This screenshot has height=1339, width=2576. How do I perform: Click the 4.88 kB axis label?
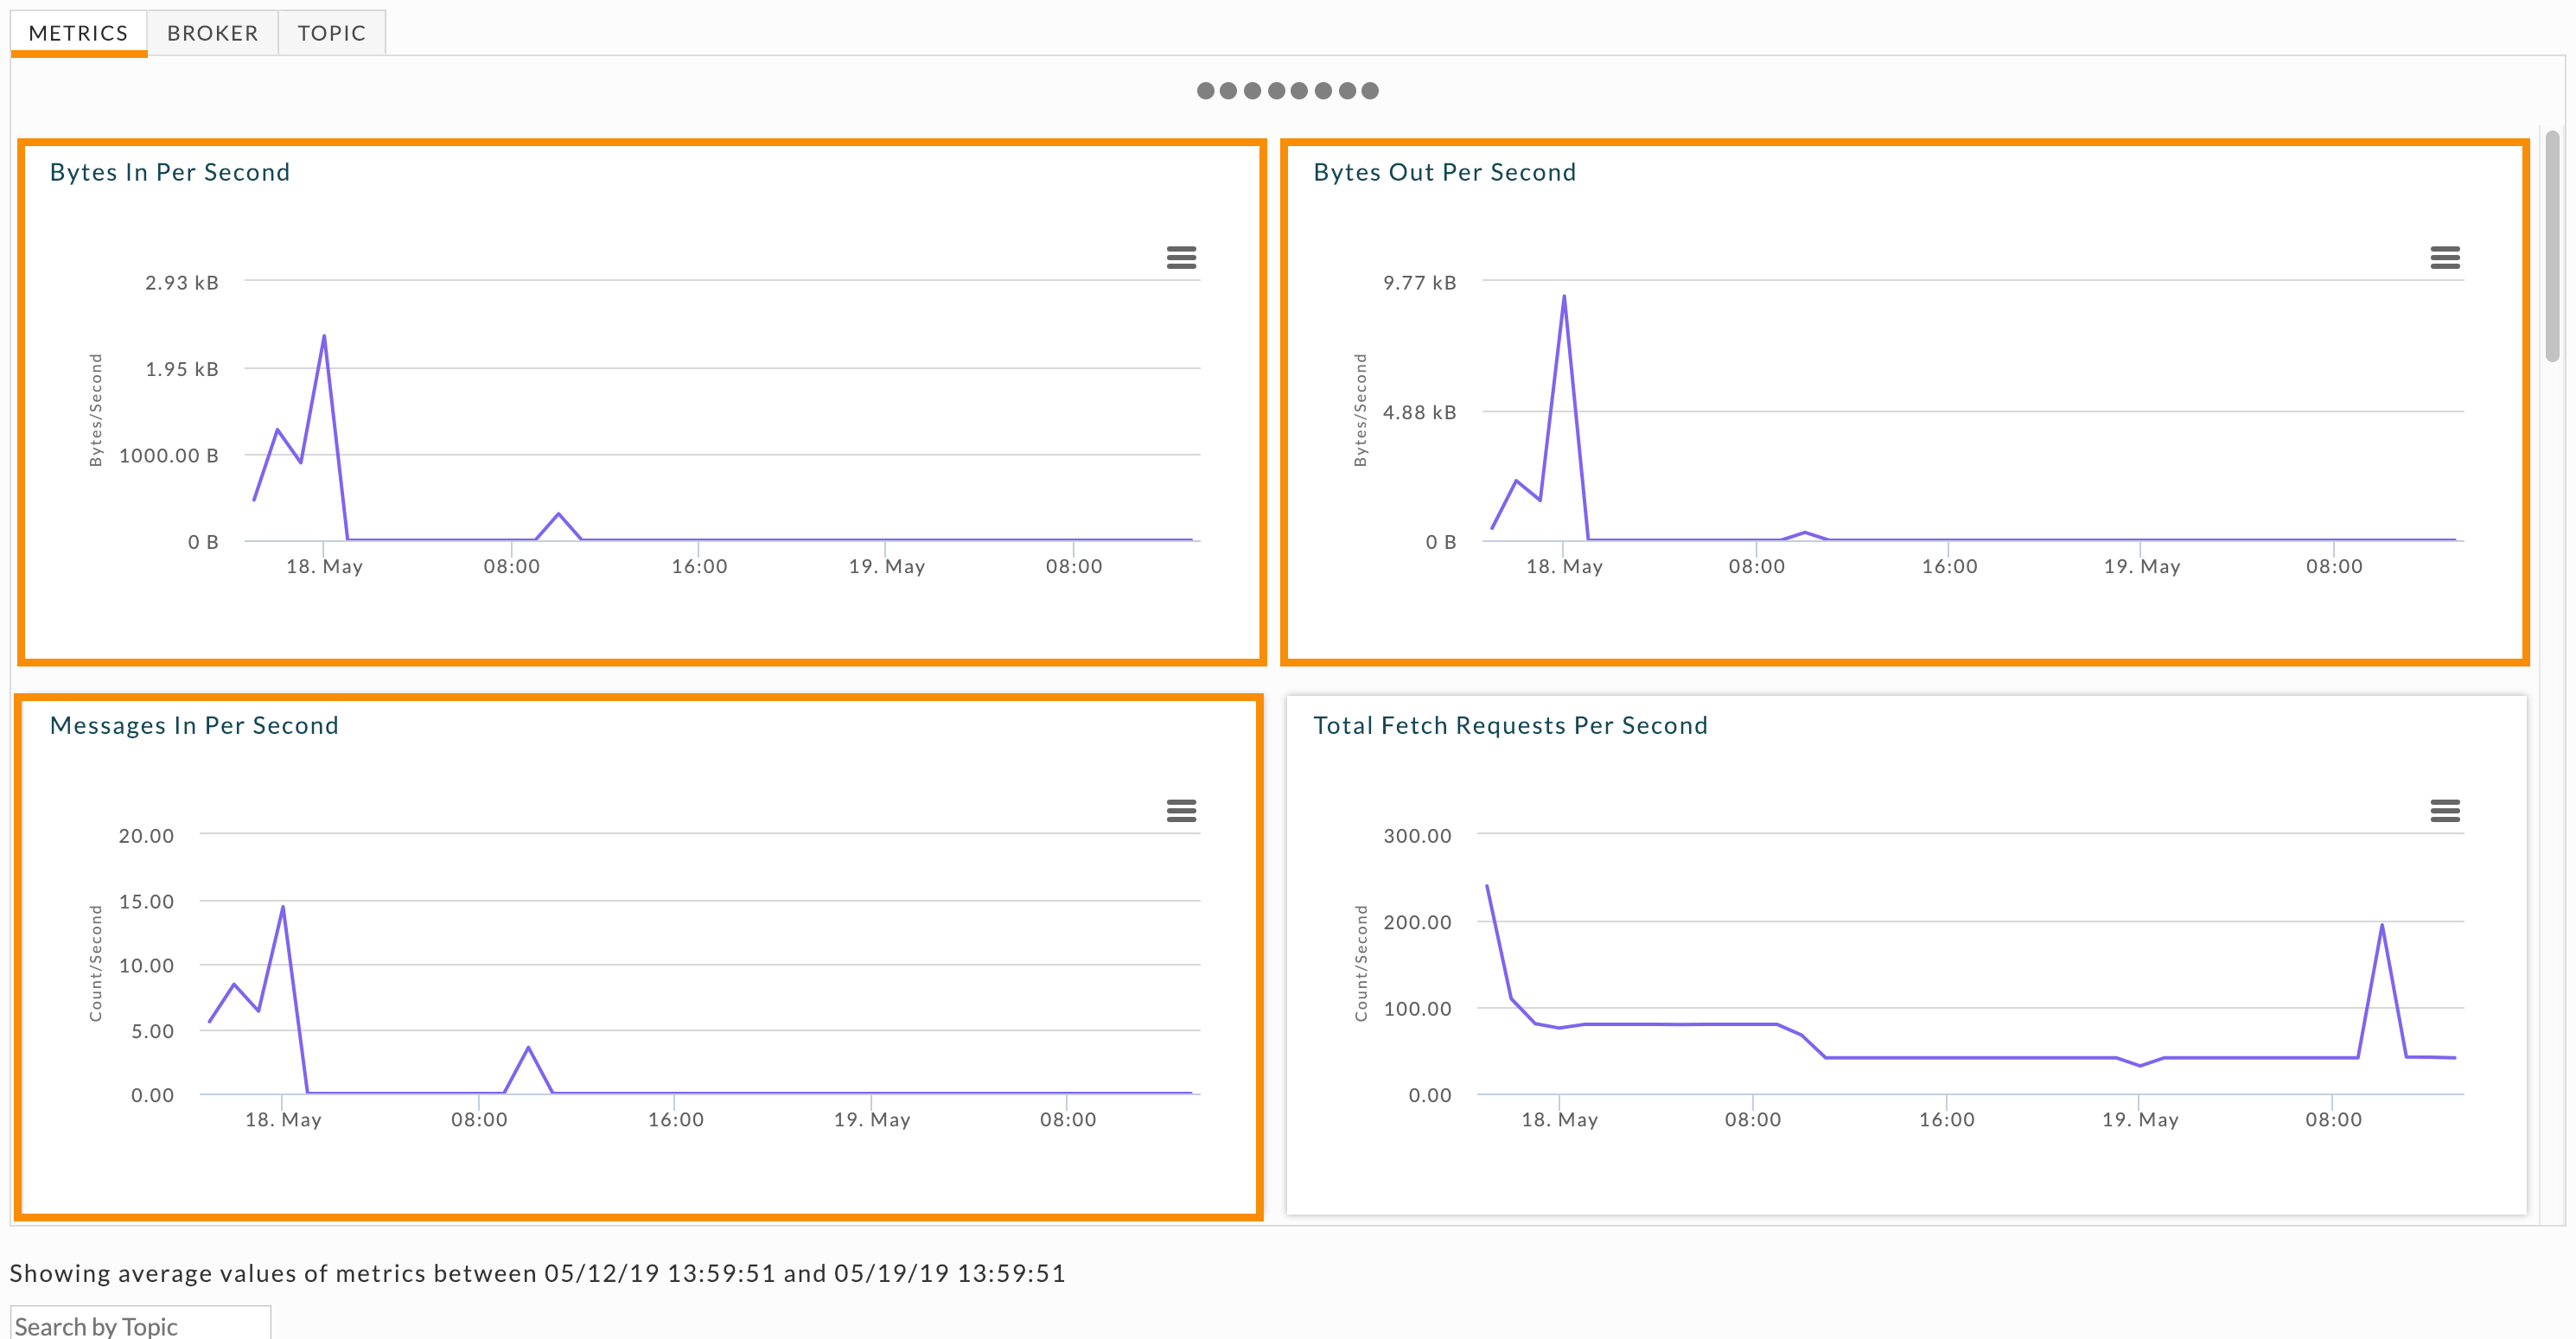1419,412
